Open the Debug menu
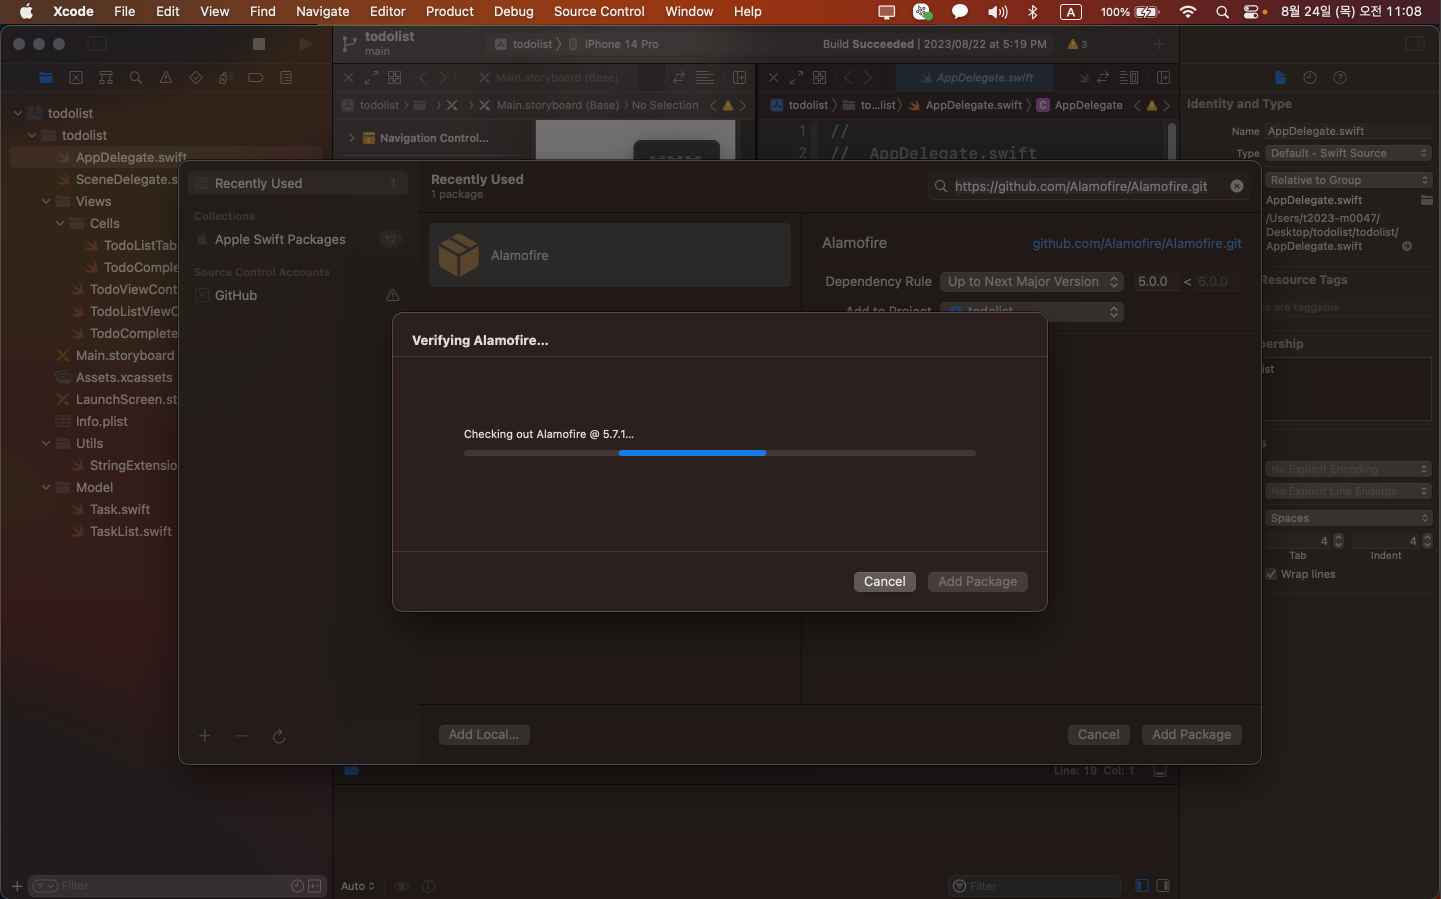 tap(513, 12)
